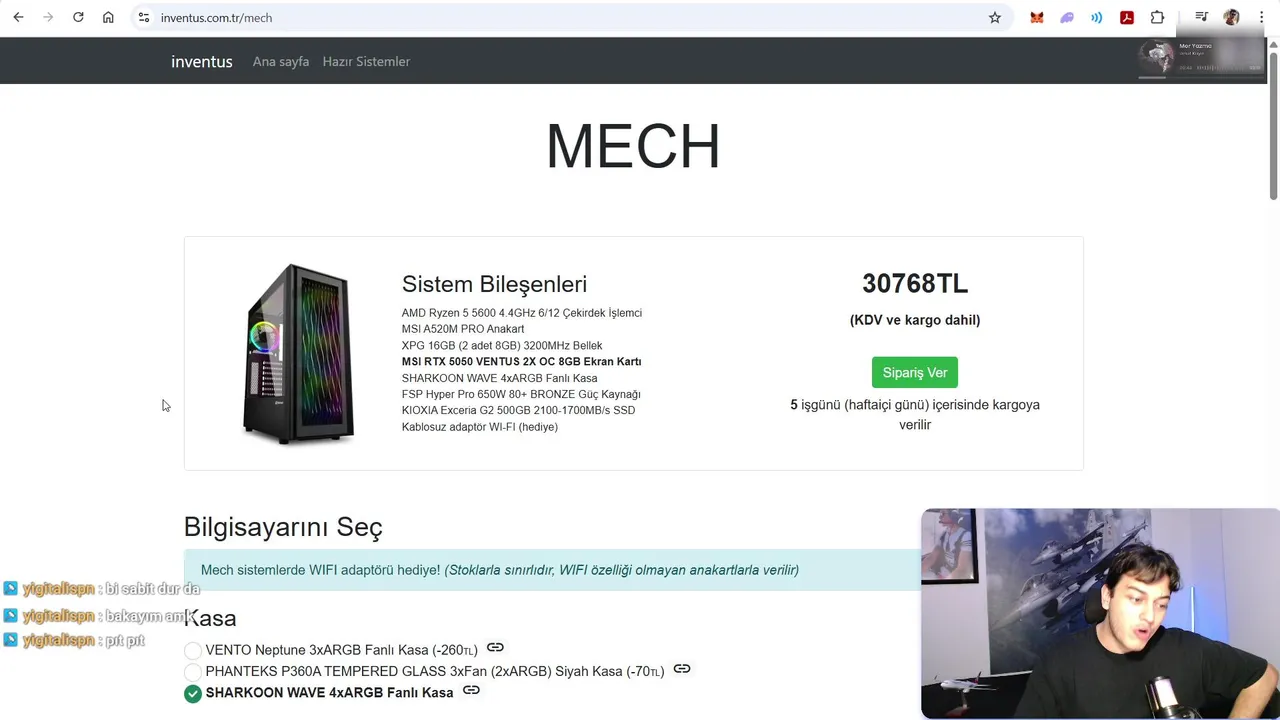This screenshot has width=1280, height=720.
Task: Open the Extensions puzzle piece icon
Action: [1157, 17]
